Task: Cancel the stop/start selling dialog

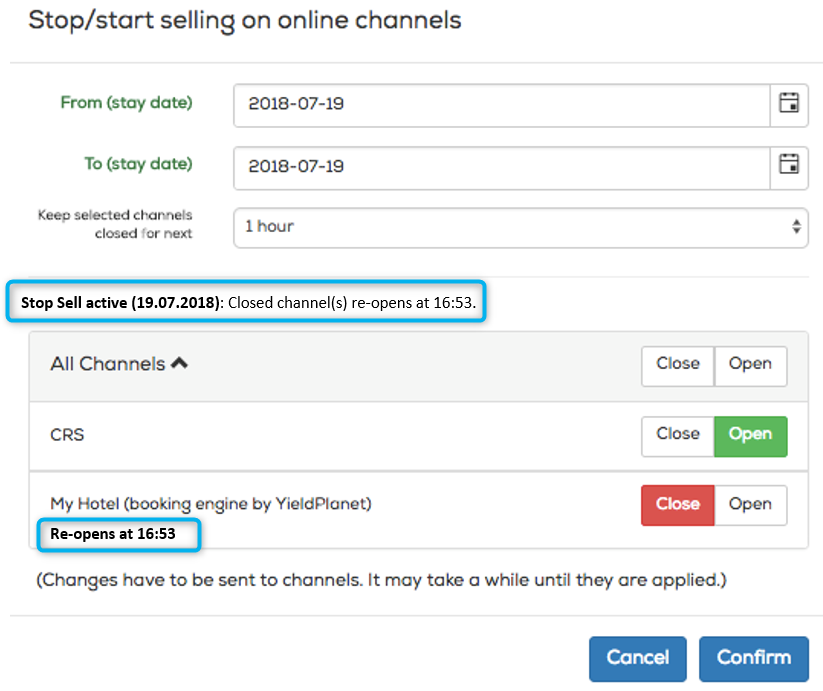Action: 637,658
